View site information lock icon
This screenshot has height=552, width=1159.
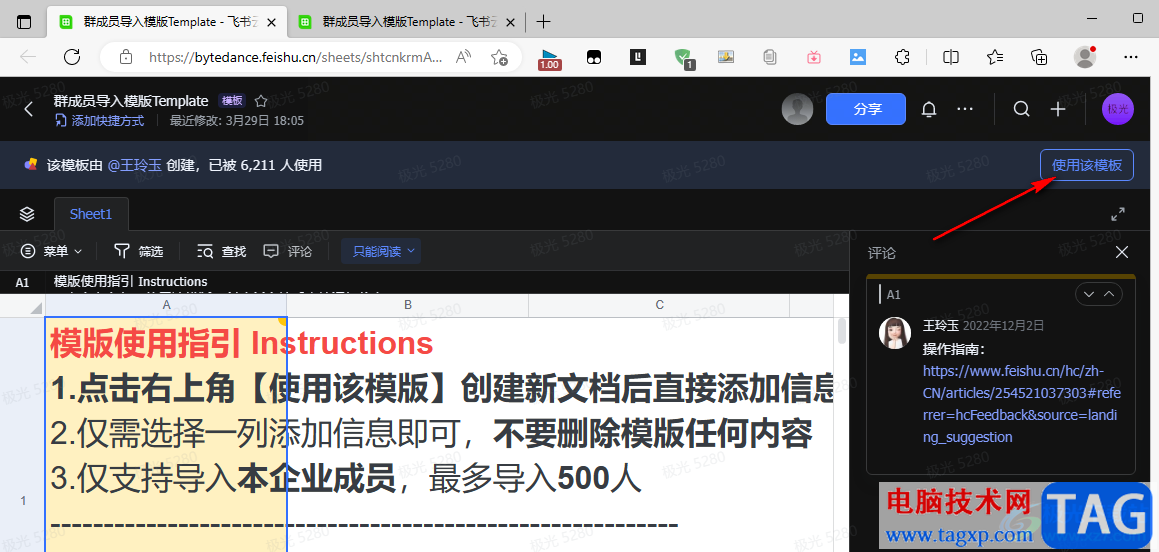[x=126, y=57]
